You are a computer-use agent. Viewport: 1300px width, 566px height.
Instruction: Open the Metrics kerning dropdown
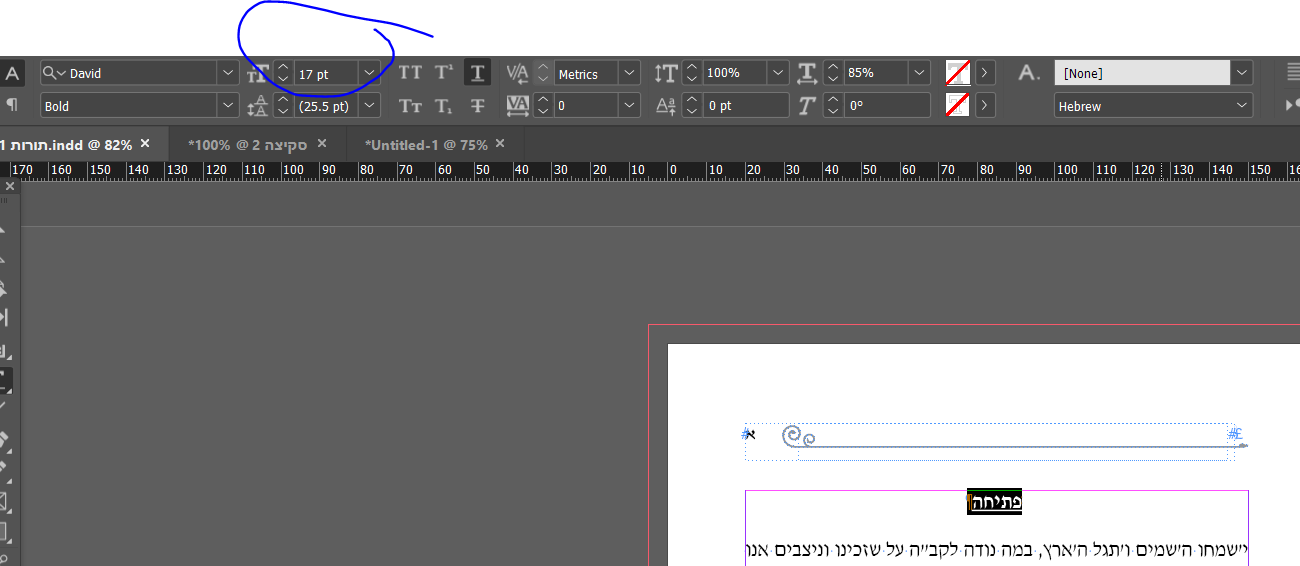tap(629, 73)
